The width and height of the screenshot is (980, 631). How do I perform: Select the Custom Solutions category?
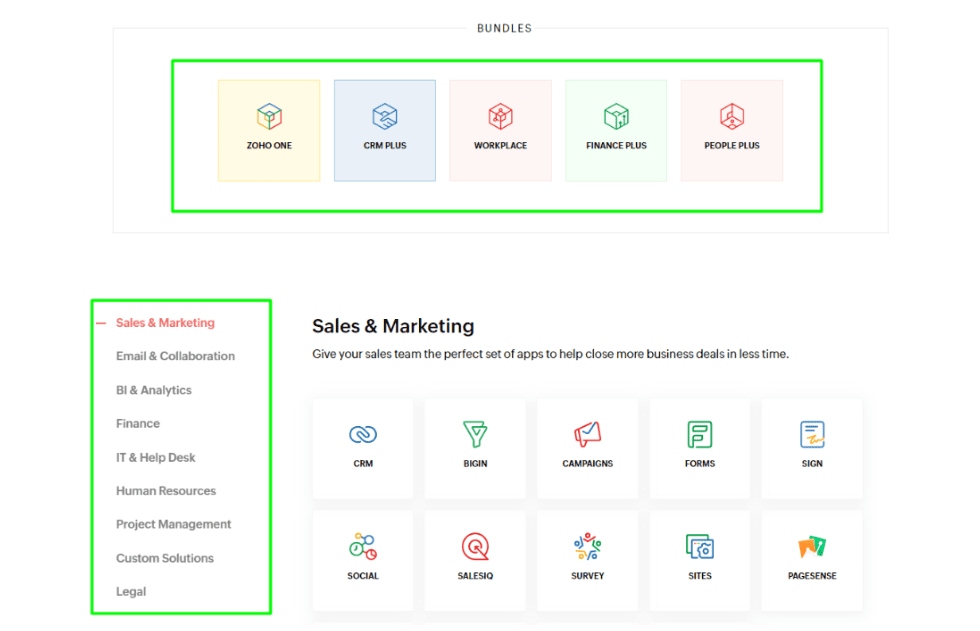point(165,558)
